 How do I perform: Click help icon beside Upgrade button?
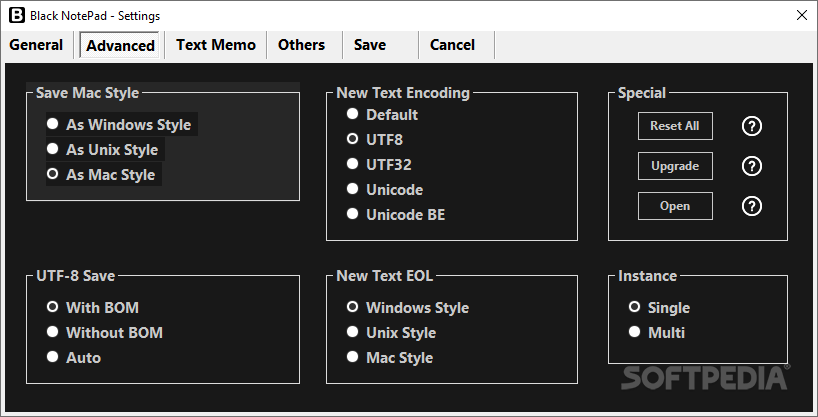pyautogui.click(x=752, y=166)
